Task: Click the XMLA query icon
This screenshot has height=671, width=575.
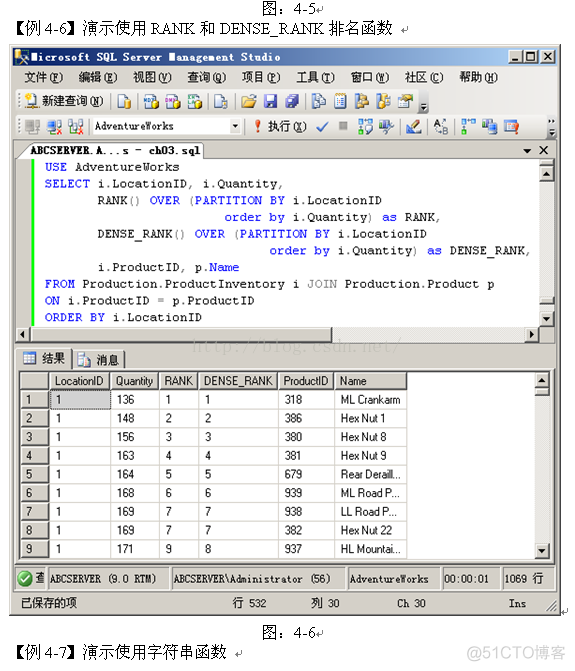Action: tap(195, 101)
